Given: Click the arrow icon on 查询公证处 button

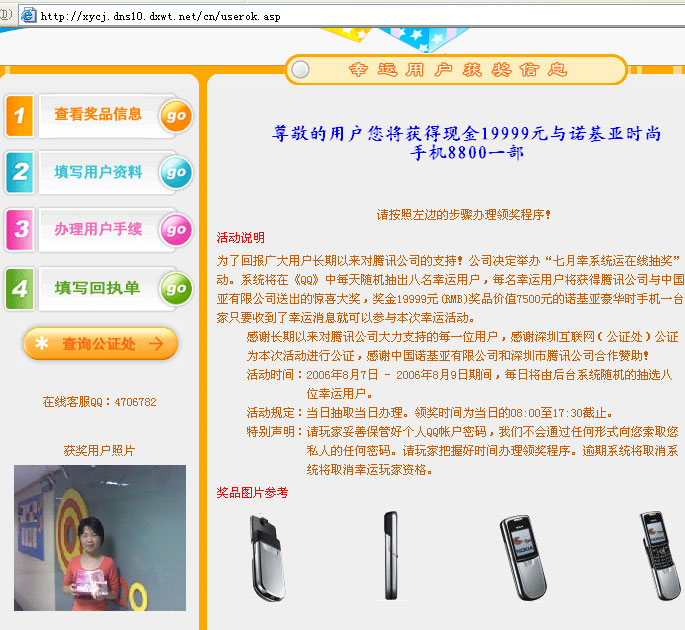Looking at the screenshot, I should pos(156,344).
